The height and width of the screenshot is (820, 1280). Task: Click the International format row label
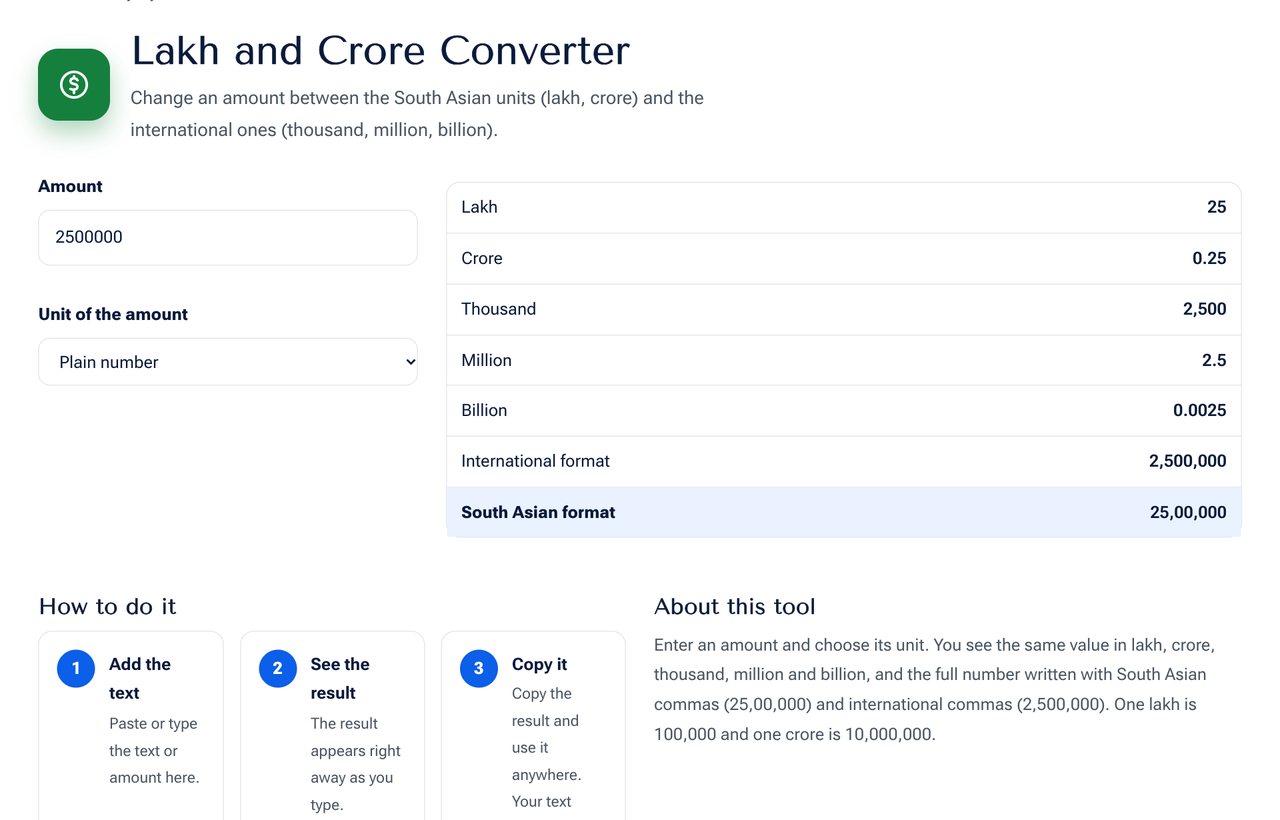[x=535, y=461]
